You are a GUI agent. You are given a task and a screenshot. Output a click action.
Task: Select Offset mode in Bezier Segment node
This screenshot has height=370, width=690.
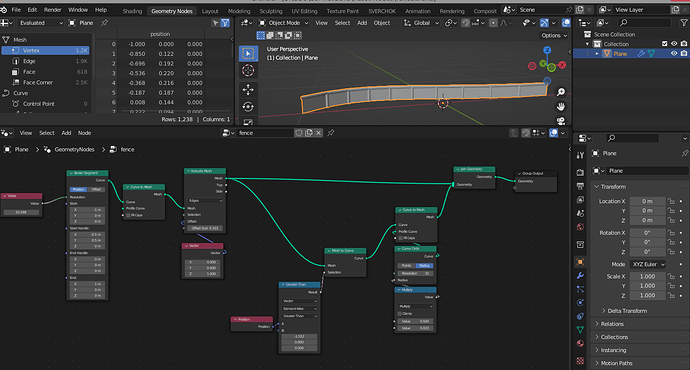pyautogui.click(x=96, y=189)
